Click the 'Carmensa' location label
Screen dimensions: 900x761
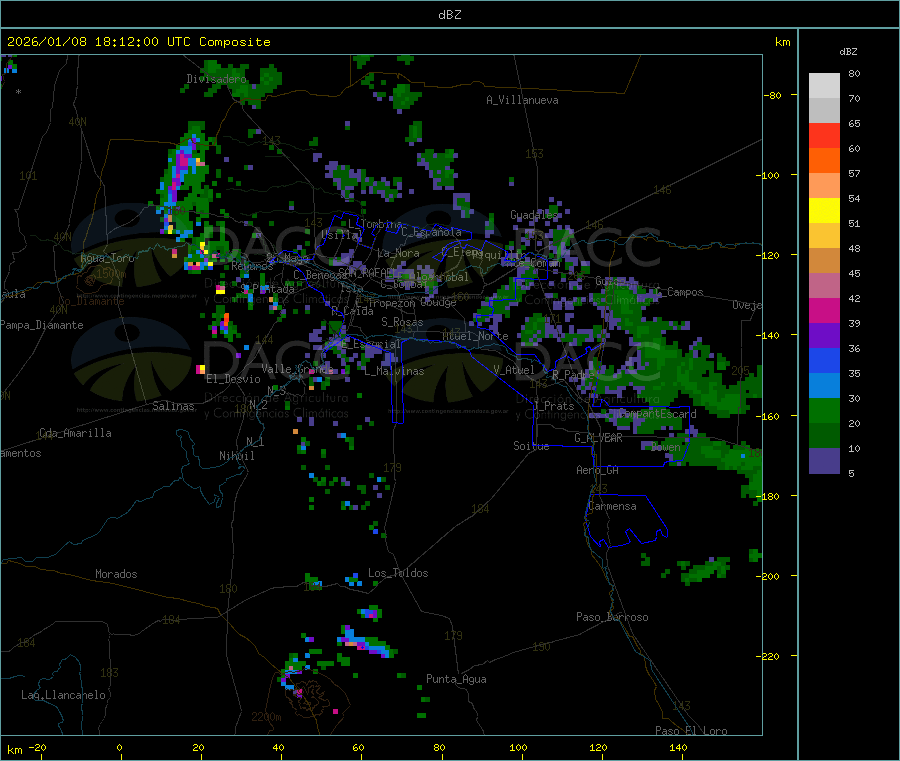(612, 506)
